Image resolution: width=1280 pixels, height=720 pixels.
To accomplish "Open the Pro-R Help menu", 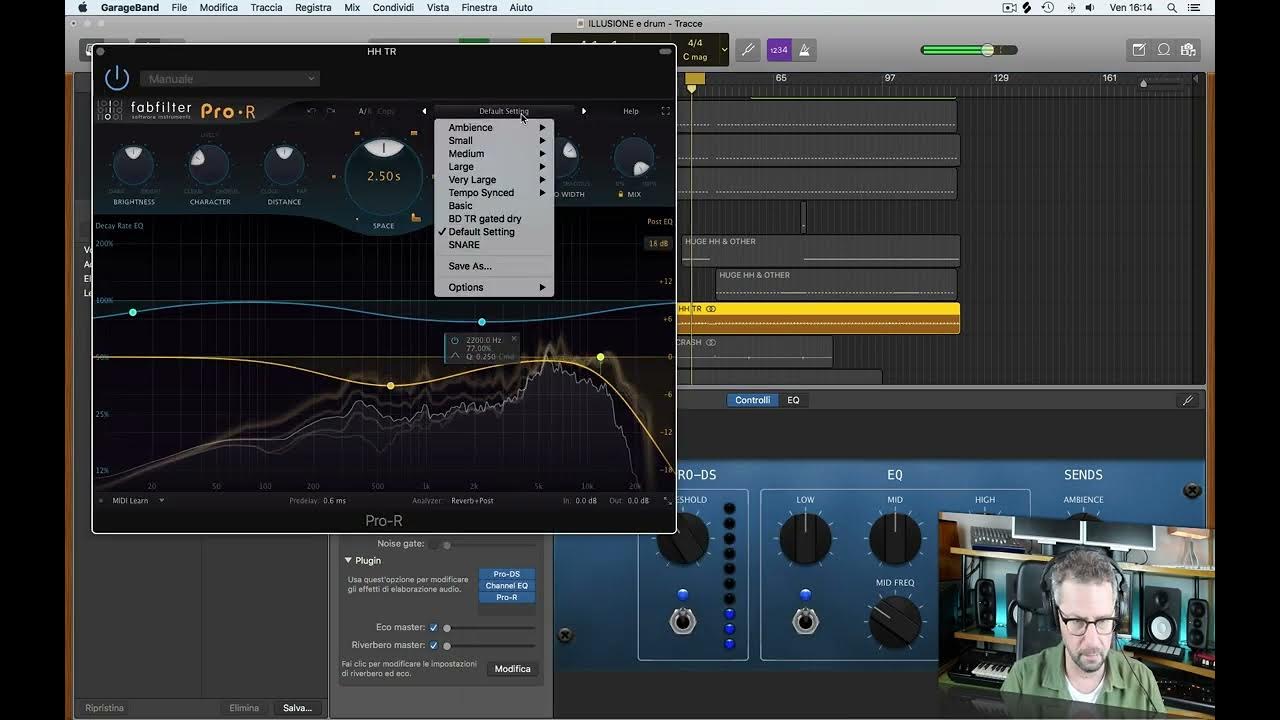I will [631, 111].
